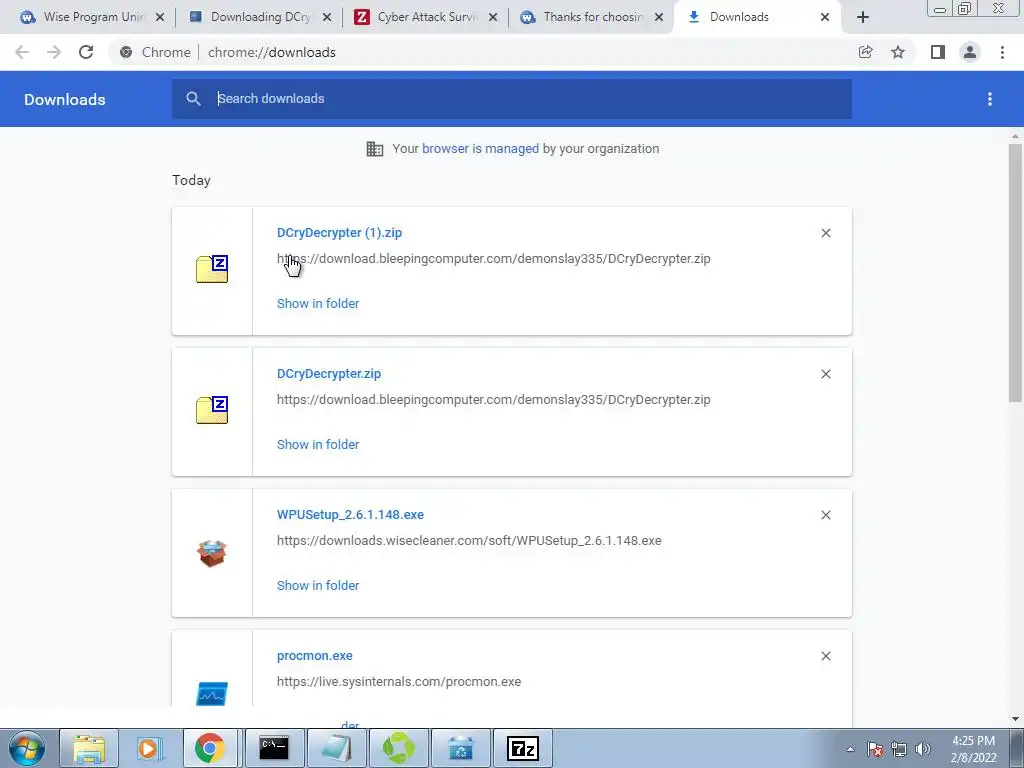Viewport: 1024px width, 768px height.
Task: Click the zip icon for DCryDecrypter (1).zip
Action: coord(212,269)
